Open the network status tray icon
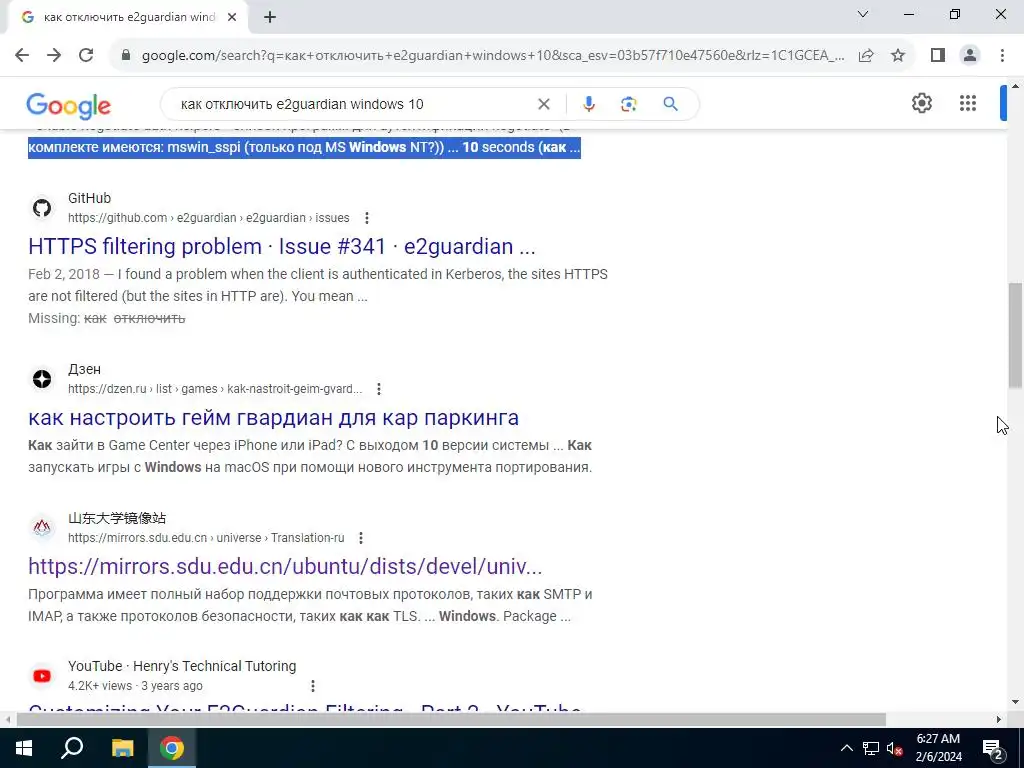 point(871,748)
